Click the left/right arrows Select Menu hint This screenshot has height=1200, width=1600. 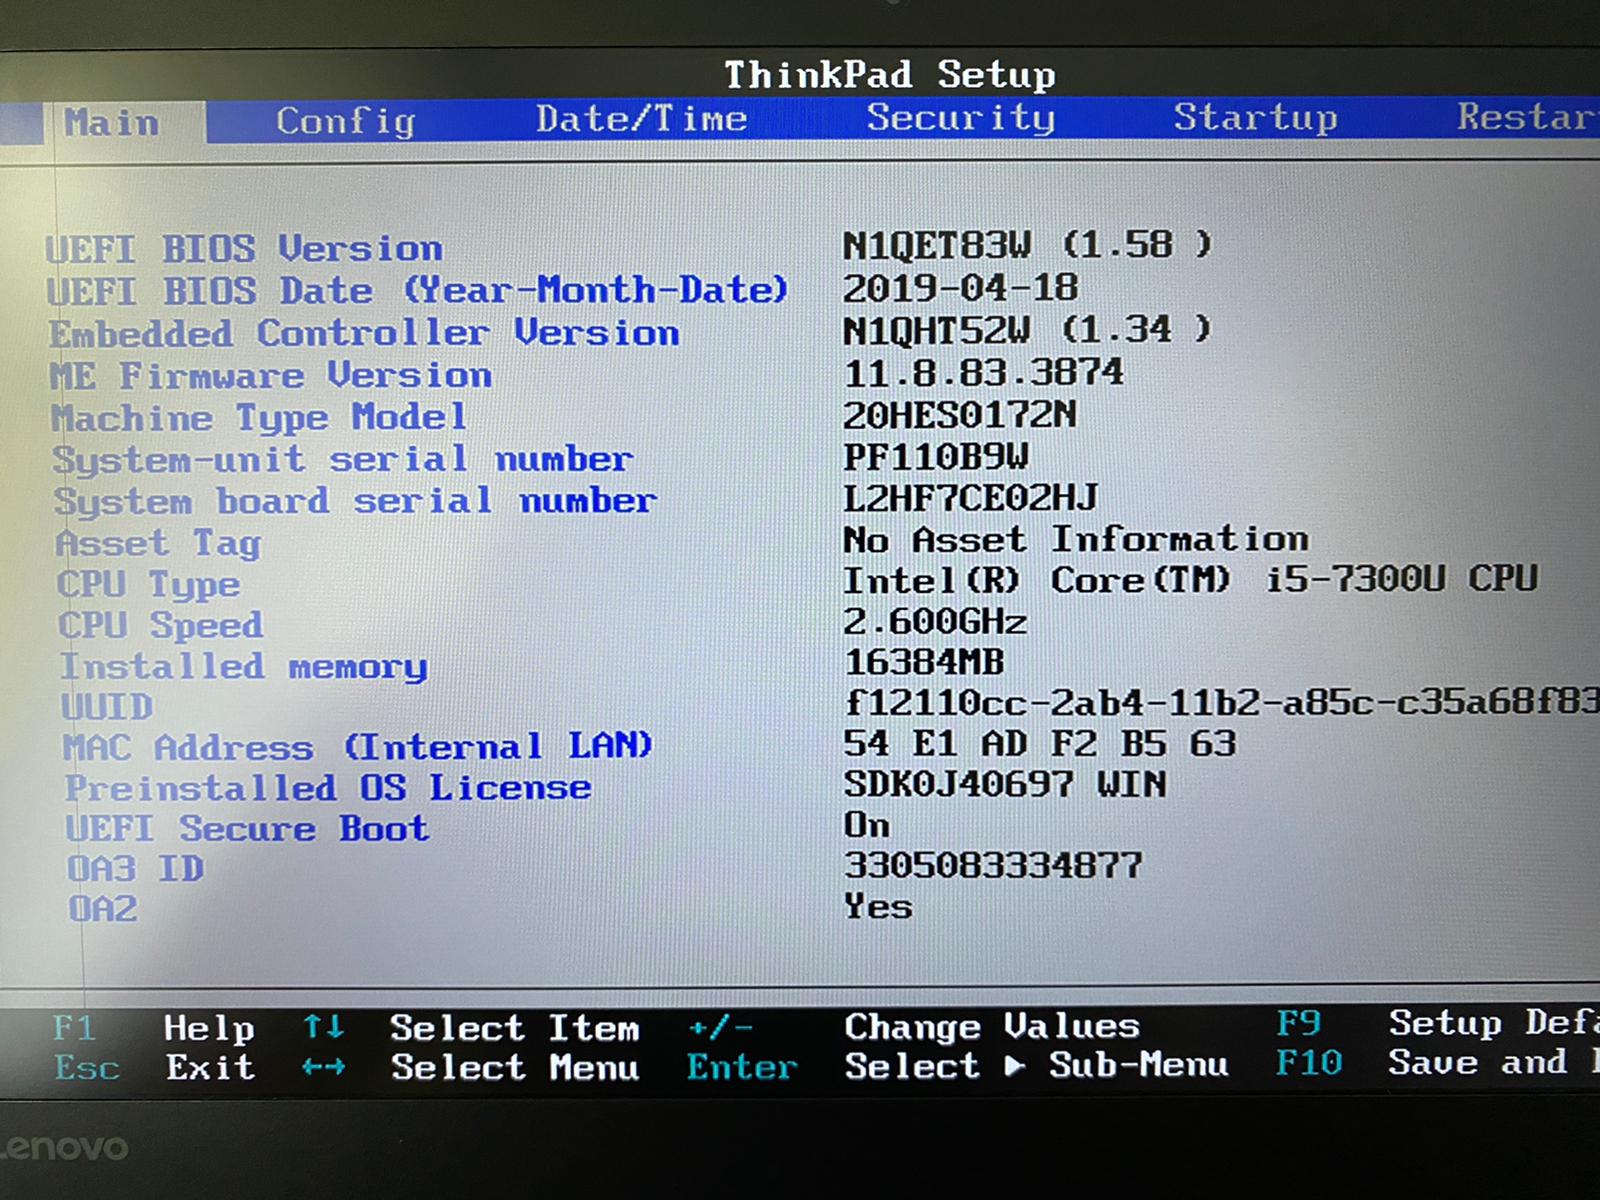click(471, 1068)
